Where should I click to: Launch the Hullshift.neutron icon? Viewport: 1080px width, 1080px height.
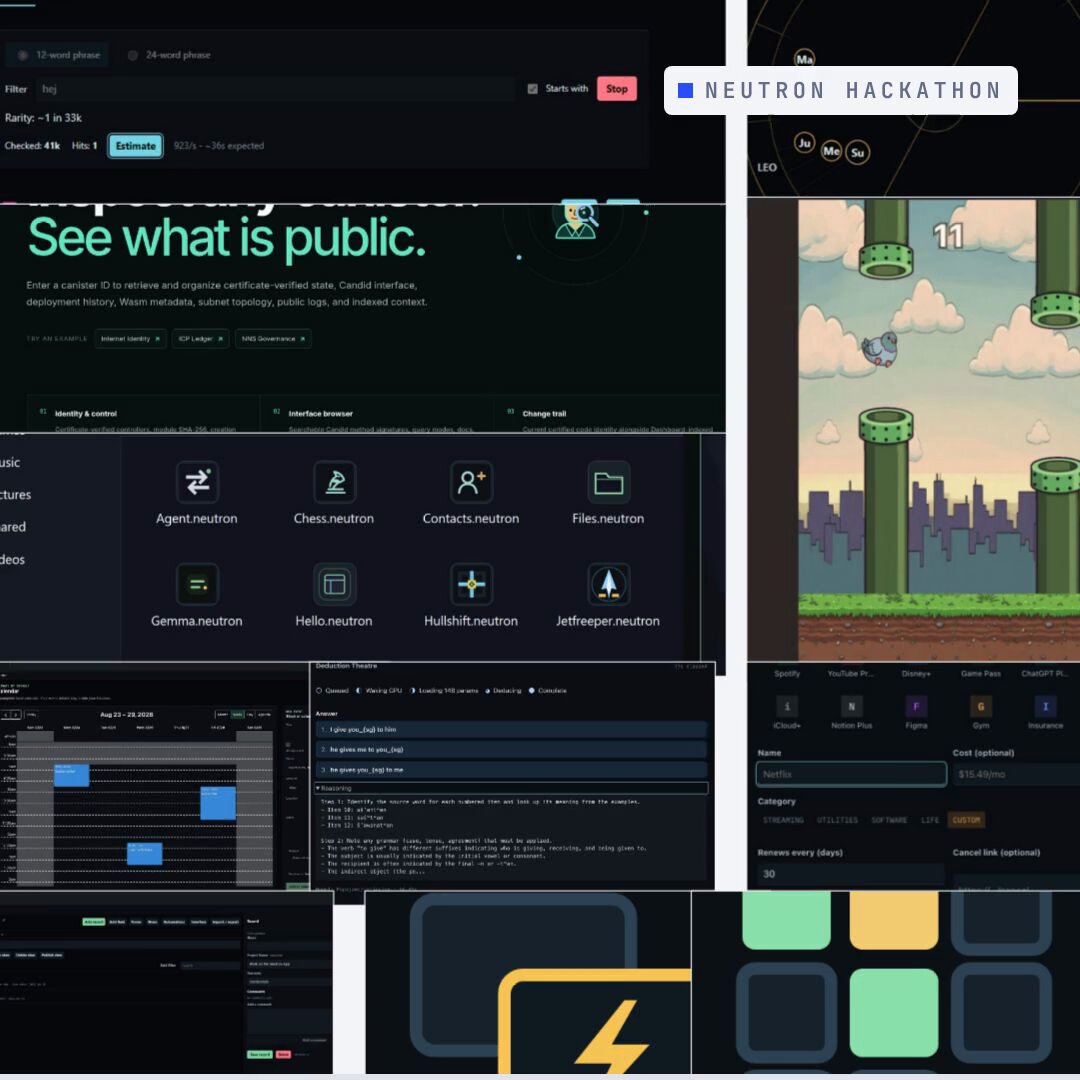(x=471, y=584)
